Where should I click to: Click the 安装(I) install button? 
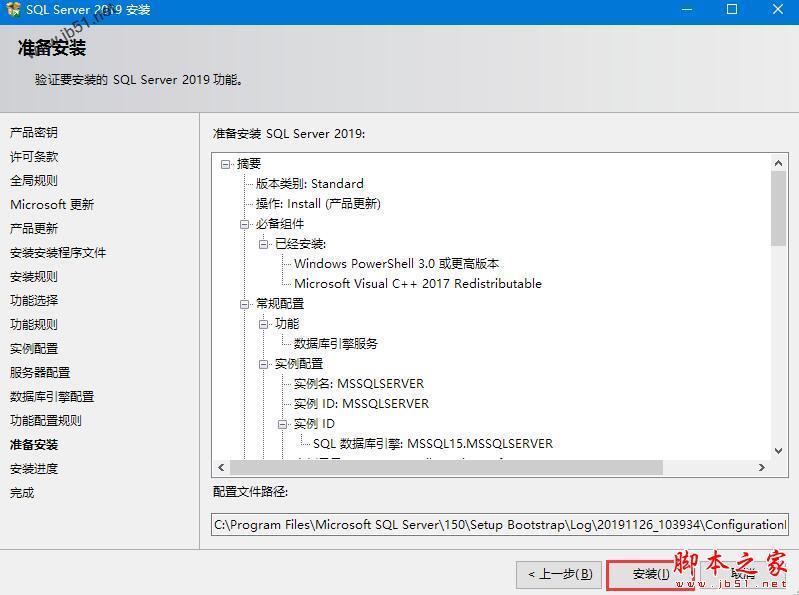[x=651, y=575]
